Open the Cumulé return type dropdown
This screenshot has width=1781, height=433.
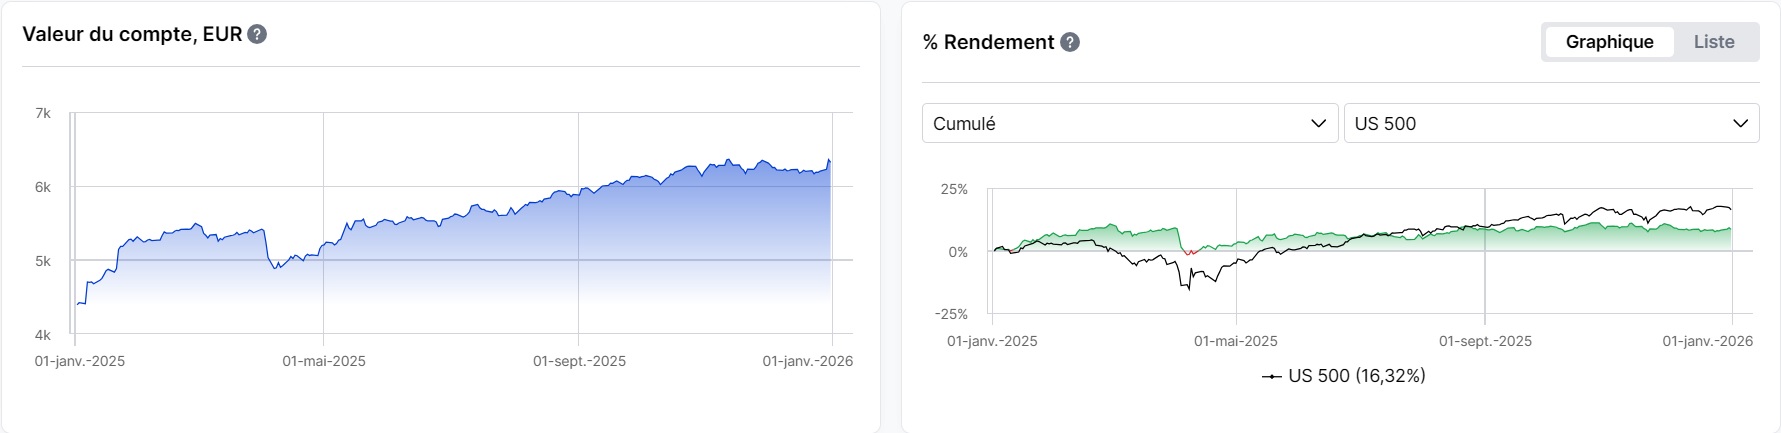point(1129,124)
